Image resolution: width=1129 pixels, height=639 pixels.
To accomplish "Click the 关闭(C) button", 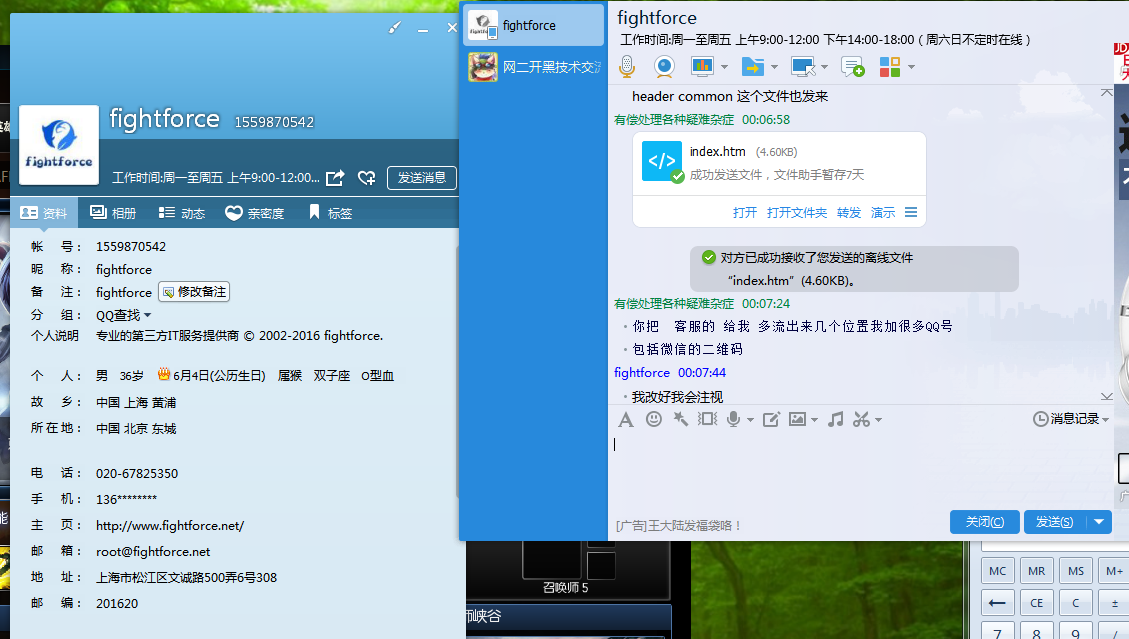I will (984, 522).
